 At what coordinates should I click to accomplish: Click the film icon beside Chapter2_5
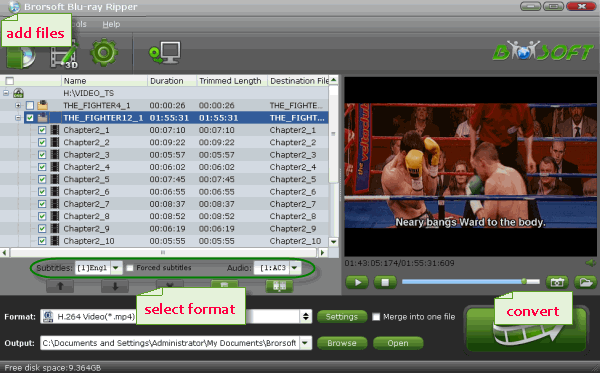[55, 179]
